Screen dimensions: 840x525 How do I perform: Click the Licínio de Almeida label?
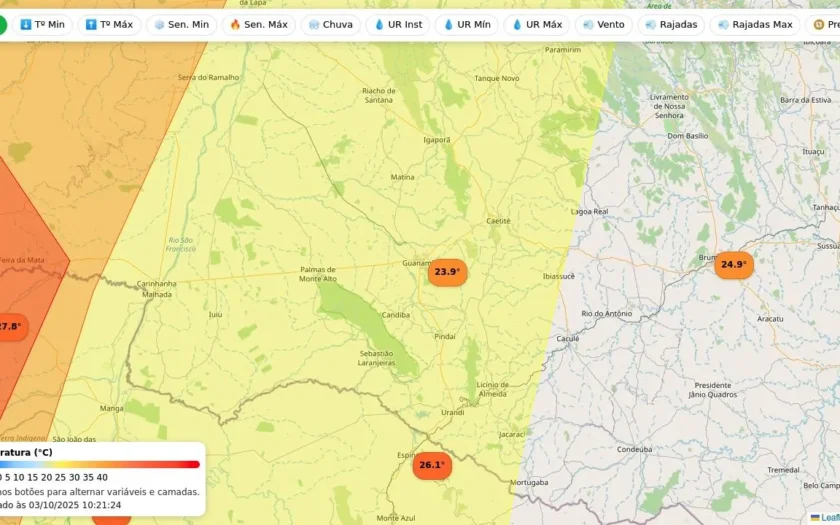492,389
